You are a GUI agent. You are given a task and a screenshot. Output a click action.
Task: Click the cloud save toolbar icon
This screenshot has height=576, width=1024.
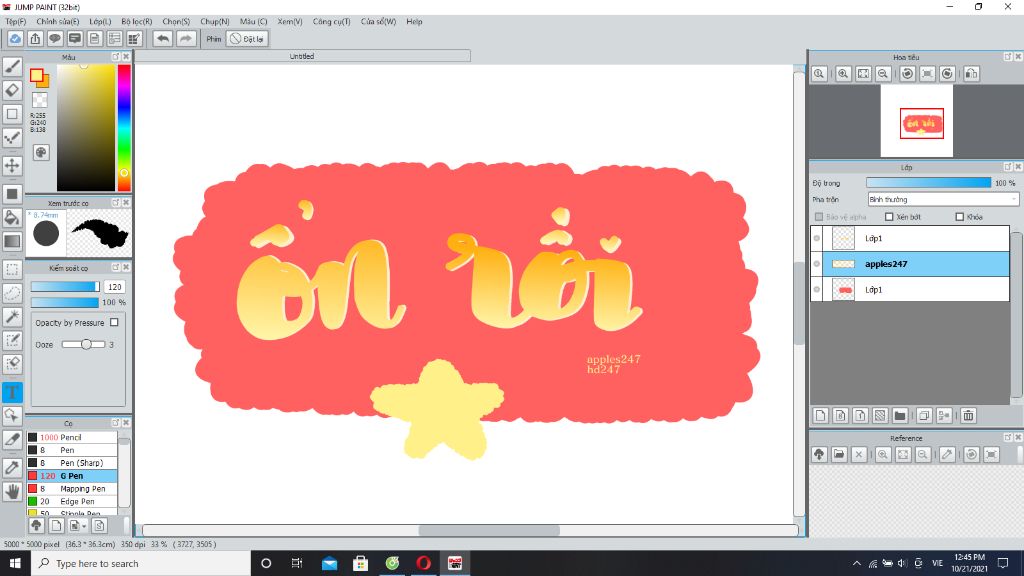tap(15, 39)
